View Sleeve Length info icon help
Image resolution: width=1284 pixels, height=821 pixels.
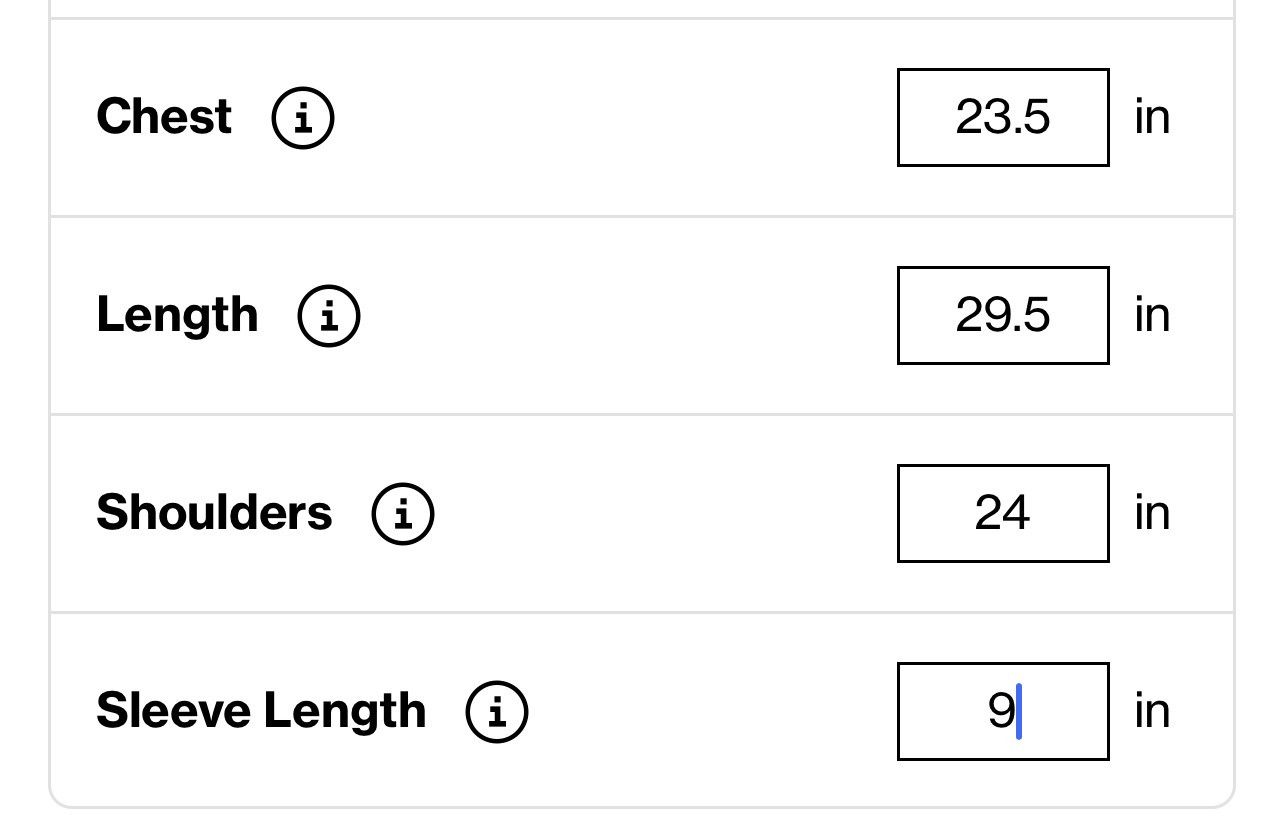point(497,711)
